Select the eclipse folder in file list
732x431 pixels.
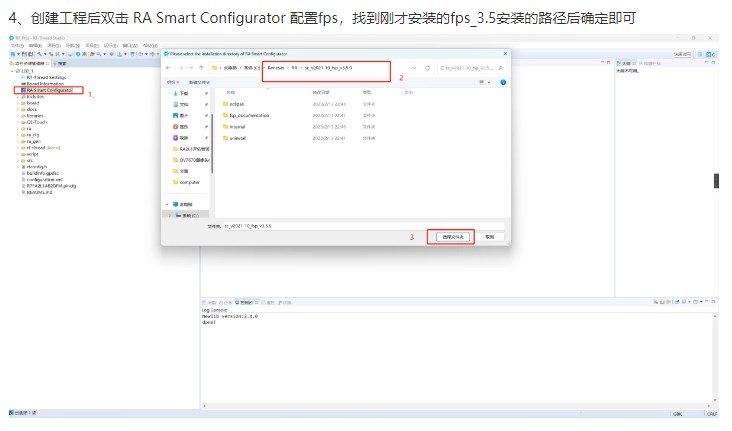pyautogui.click(x=233, y=104)
